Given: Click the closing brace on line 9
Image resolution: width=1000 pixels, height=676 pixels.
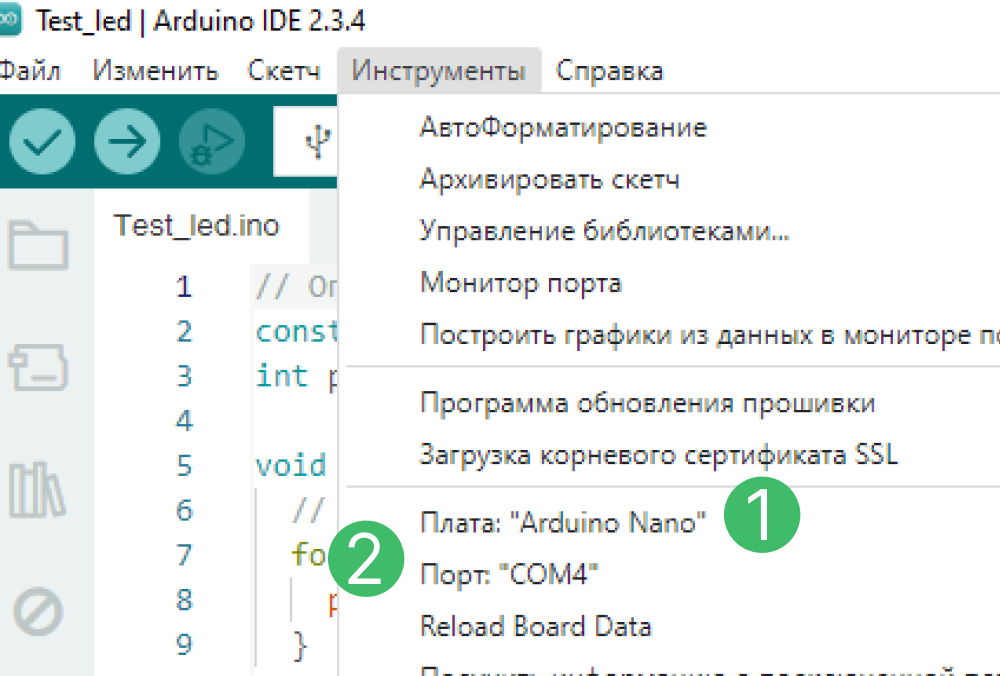Looking at the screenshot, I should coord(300,645).
